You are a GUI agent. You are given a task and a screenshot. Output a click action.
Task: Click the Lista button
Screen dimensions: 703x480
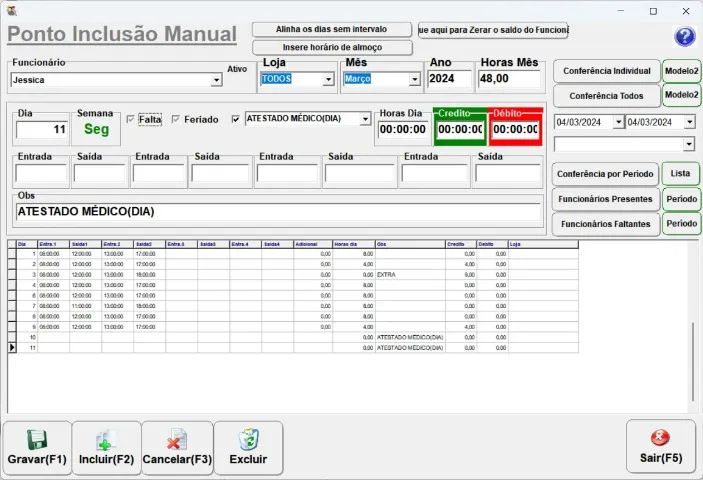click(681, 173)
